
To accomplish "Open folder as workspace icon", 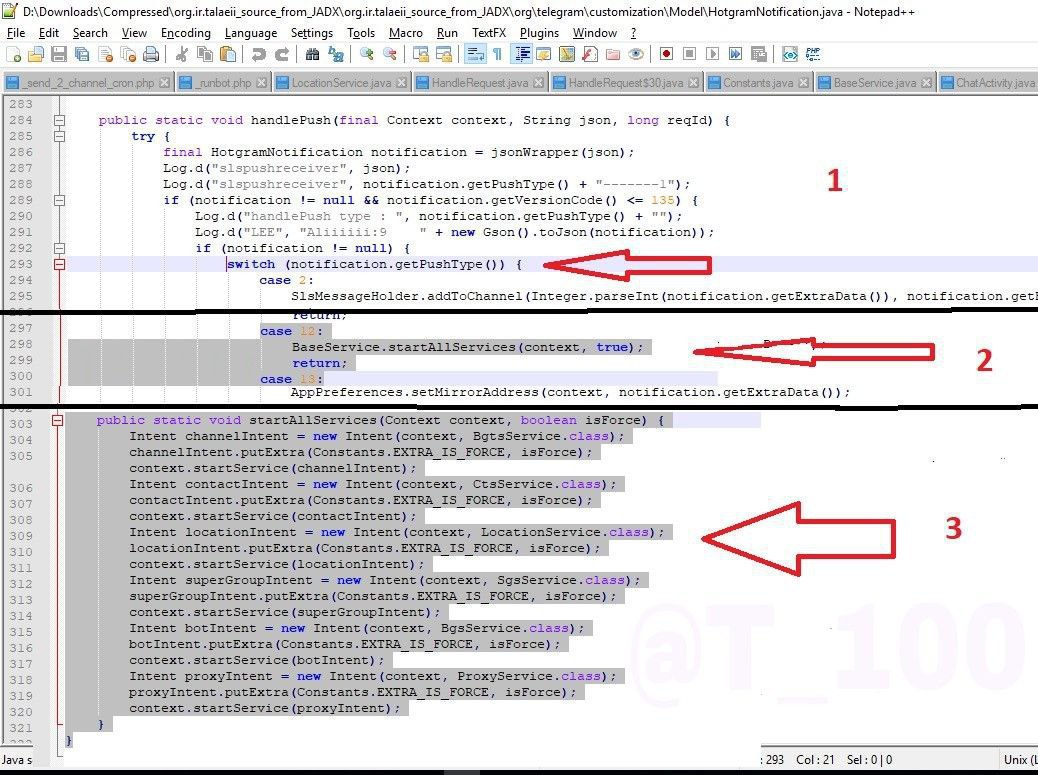I will tap(613, 54).
